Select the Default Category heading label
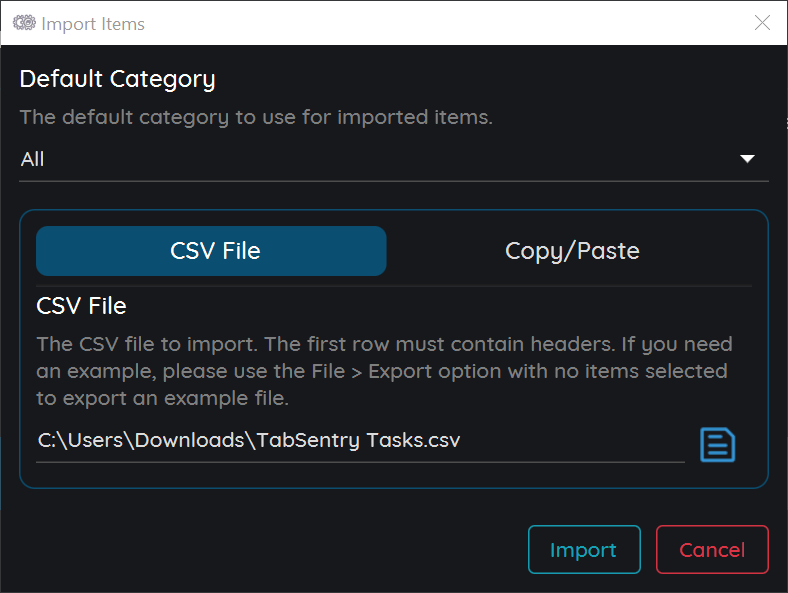This screenshot has height=593, width=788. [x=118, y=79]
